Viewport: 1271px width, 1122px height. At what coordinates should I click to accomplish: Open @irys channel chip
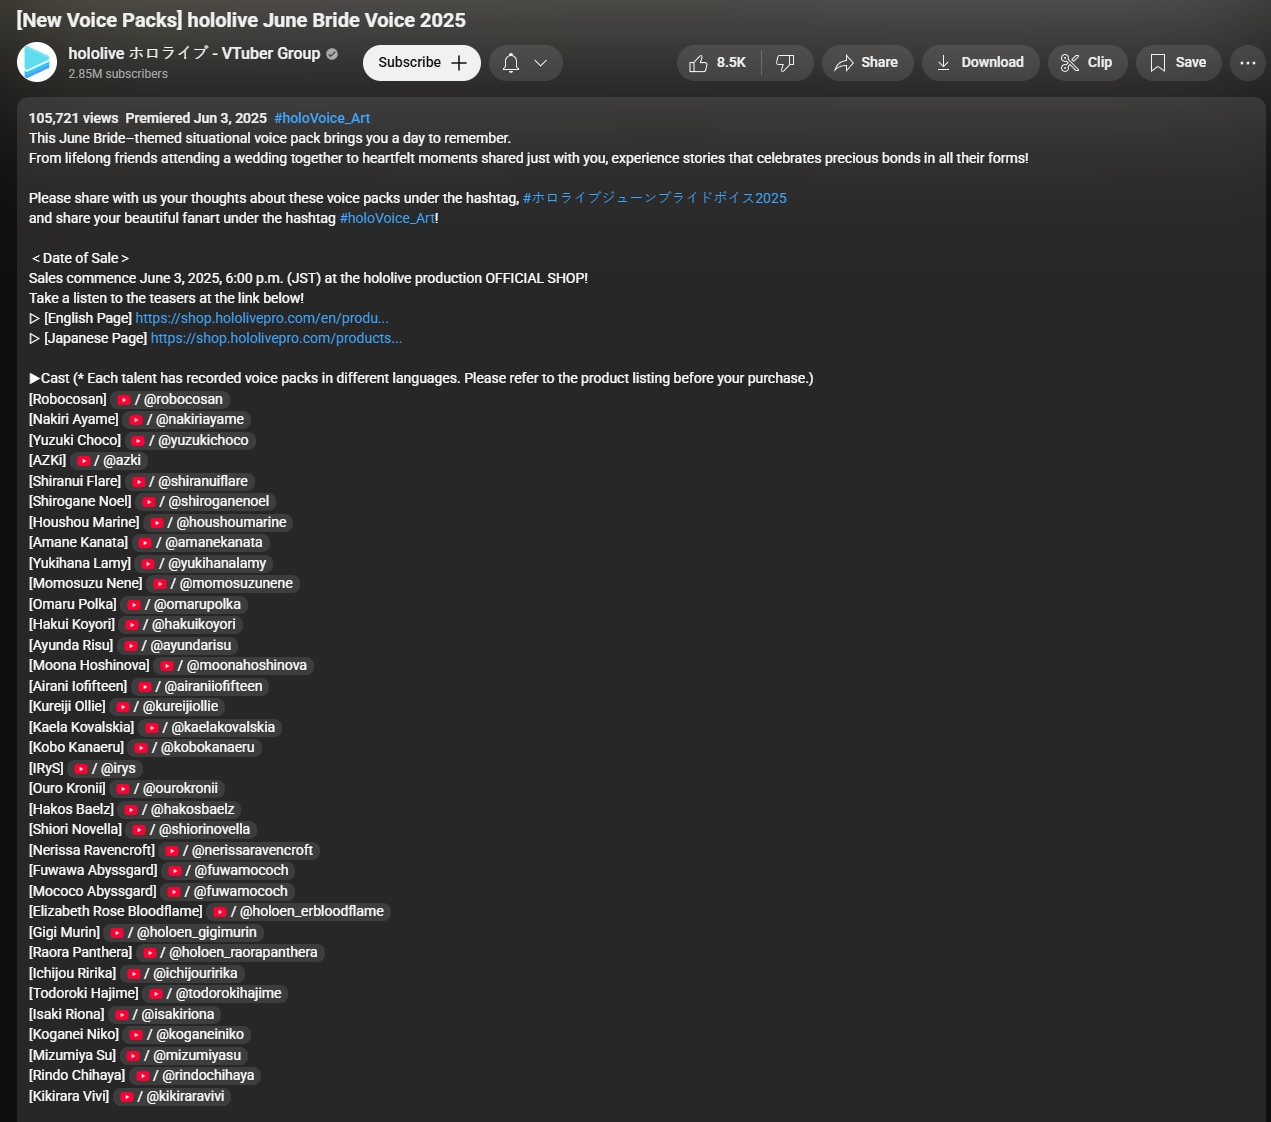tap(105, 768)
